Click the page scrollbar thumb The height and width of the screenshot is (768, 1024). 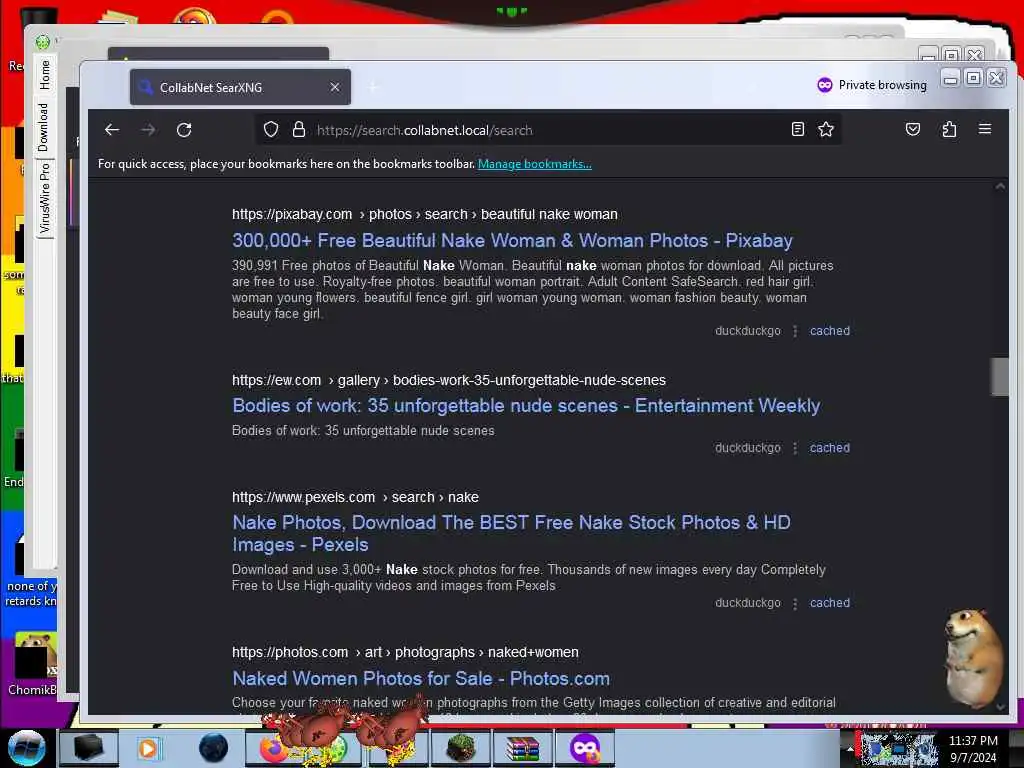pyautogui.click(x=999, y=377)
